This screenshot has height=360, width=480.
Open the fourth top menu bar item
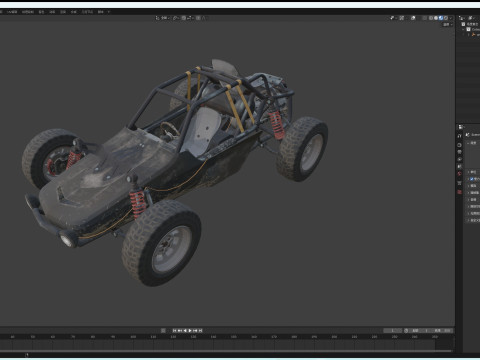[x=41, y=12]
